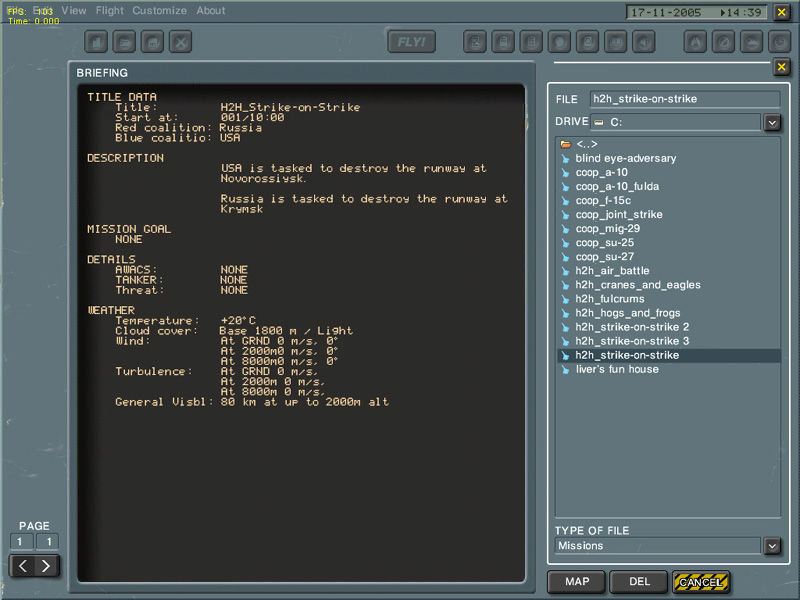Select the 'coop_a-10_fulda' mission file
Image resolution: width=800 pixels, height=600 pixels.
(670, 186)
